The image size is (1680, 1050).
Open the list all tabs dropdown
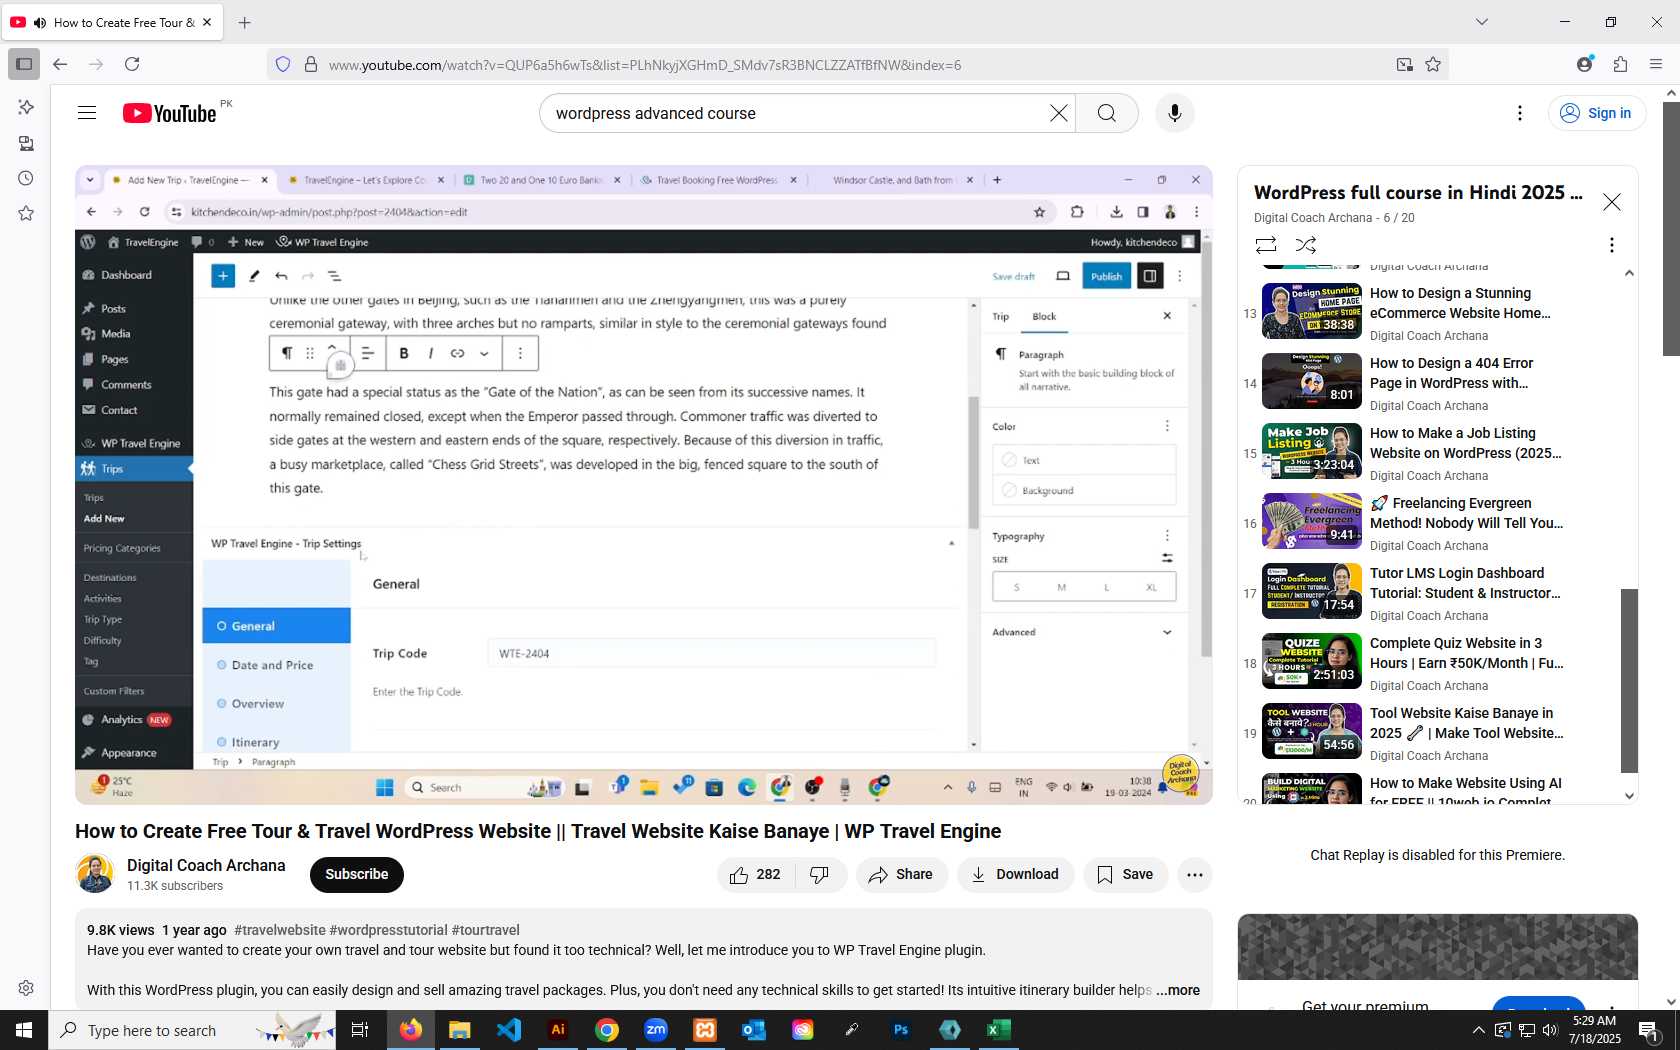[1482, 22]
